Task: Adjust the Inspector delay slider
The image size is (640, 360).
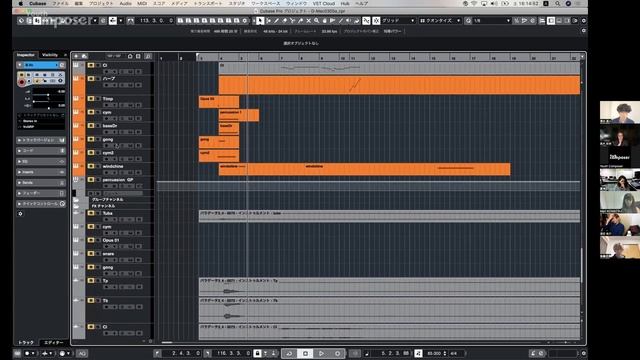Action: [49, 107]
